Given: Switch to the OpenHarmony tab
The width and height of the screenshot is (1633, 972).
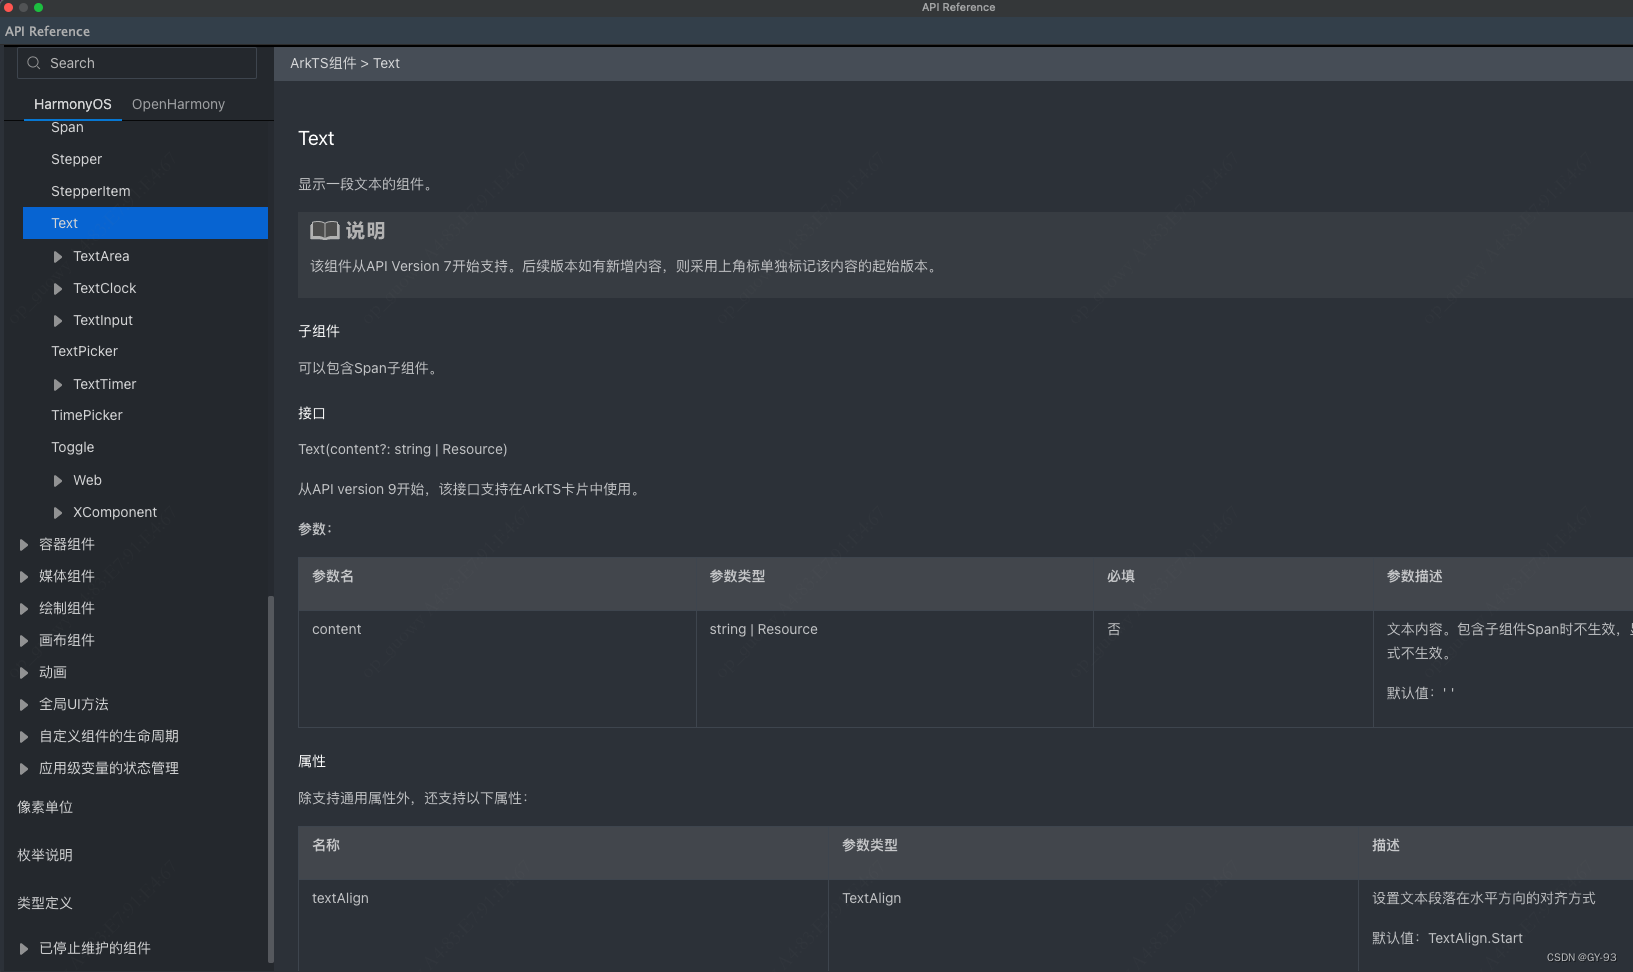Looking at the screenshot, I should [x=178, y=104].
